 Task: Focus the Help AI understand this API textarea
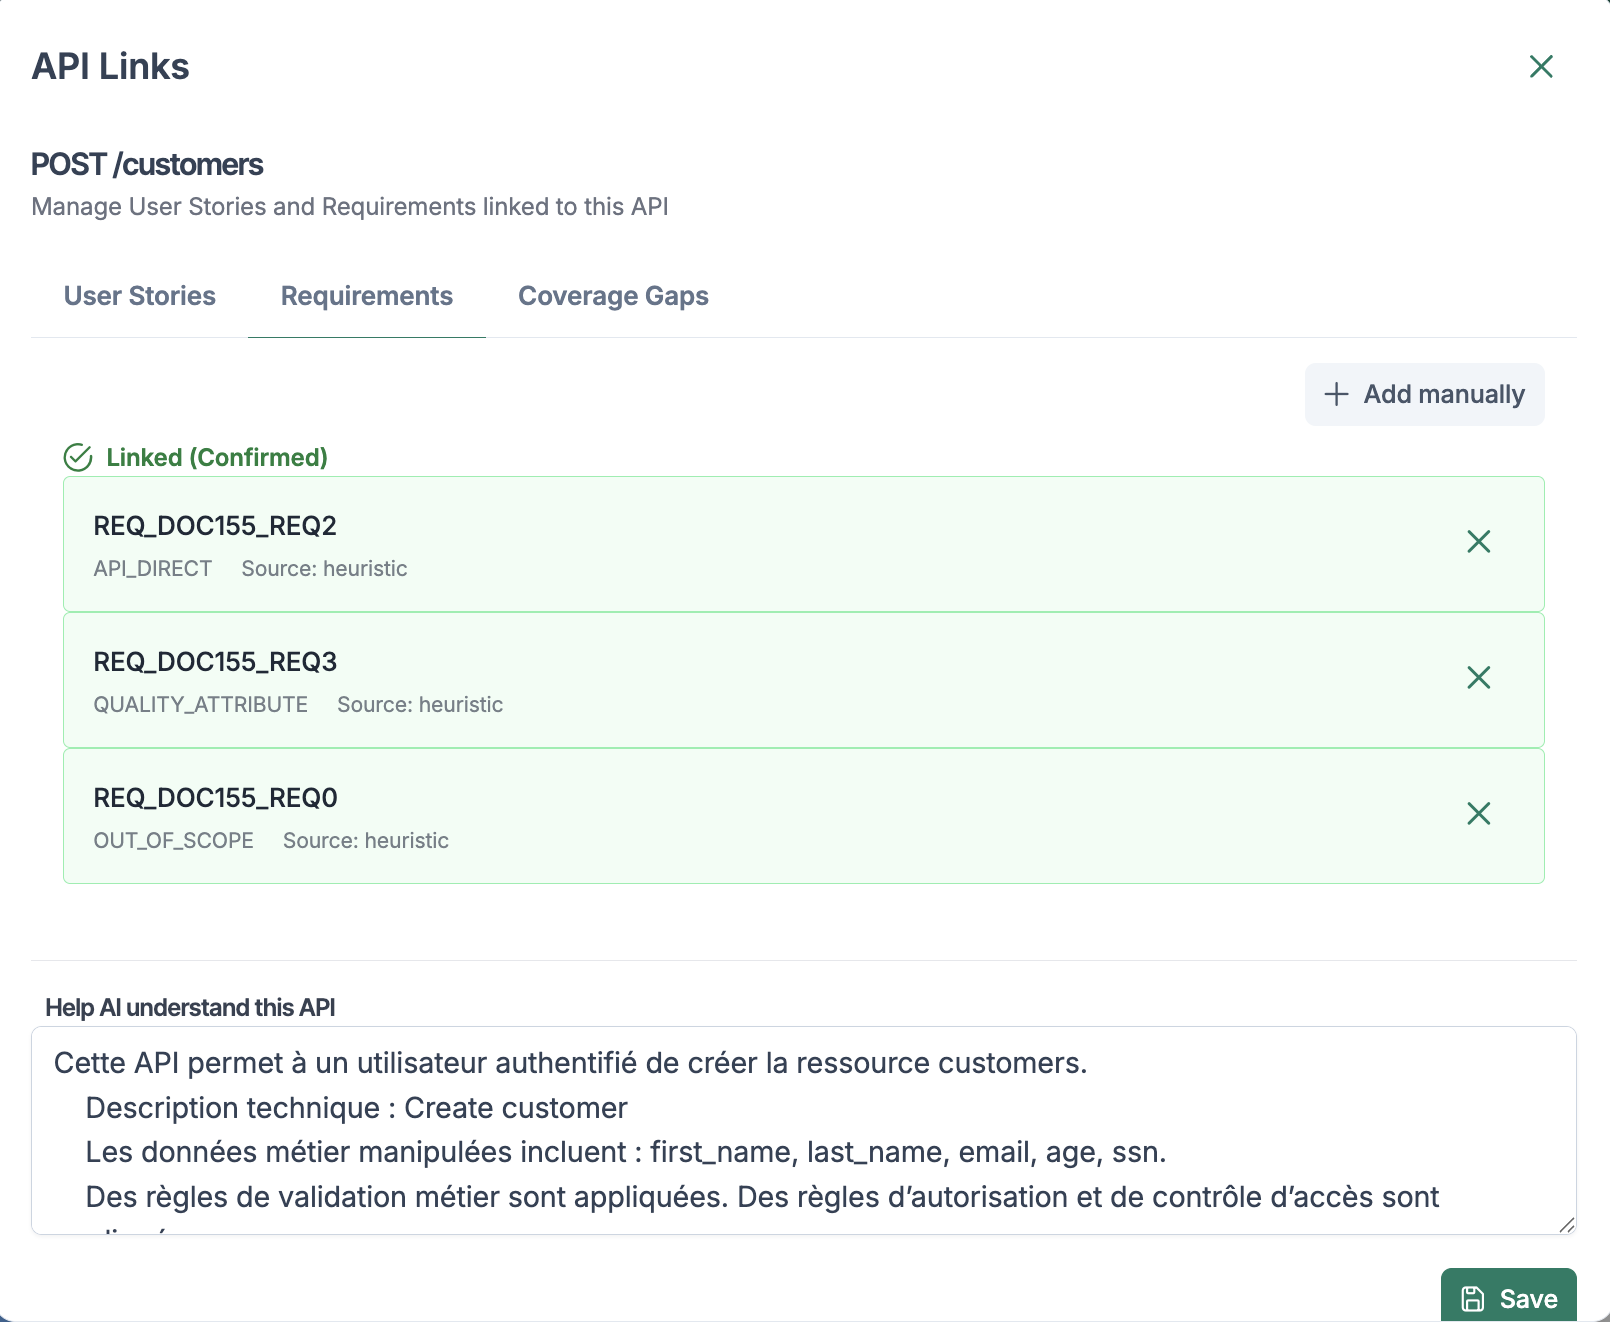800,1130
